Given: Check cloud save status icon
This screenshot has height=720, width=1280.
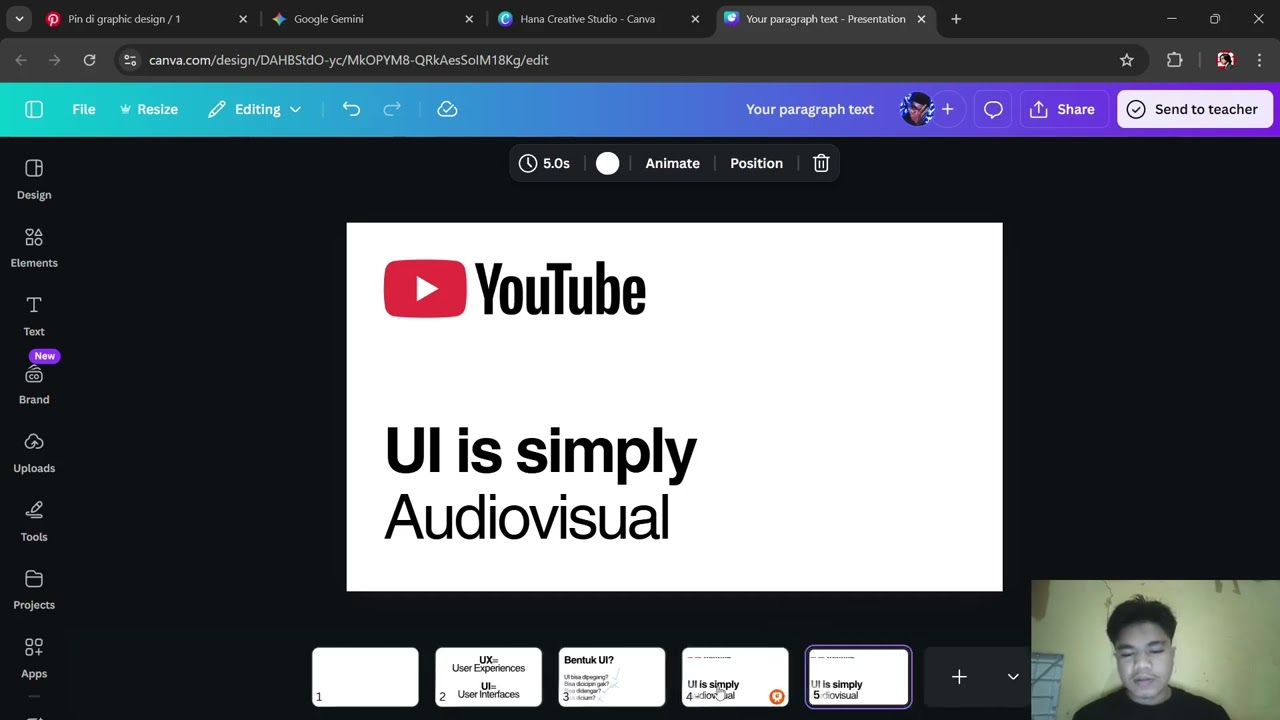Looking at the screenshot, I should click(447, 109).
